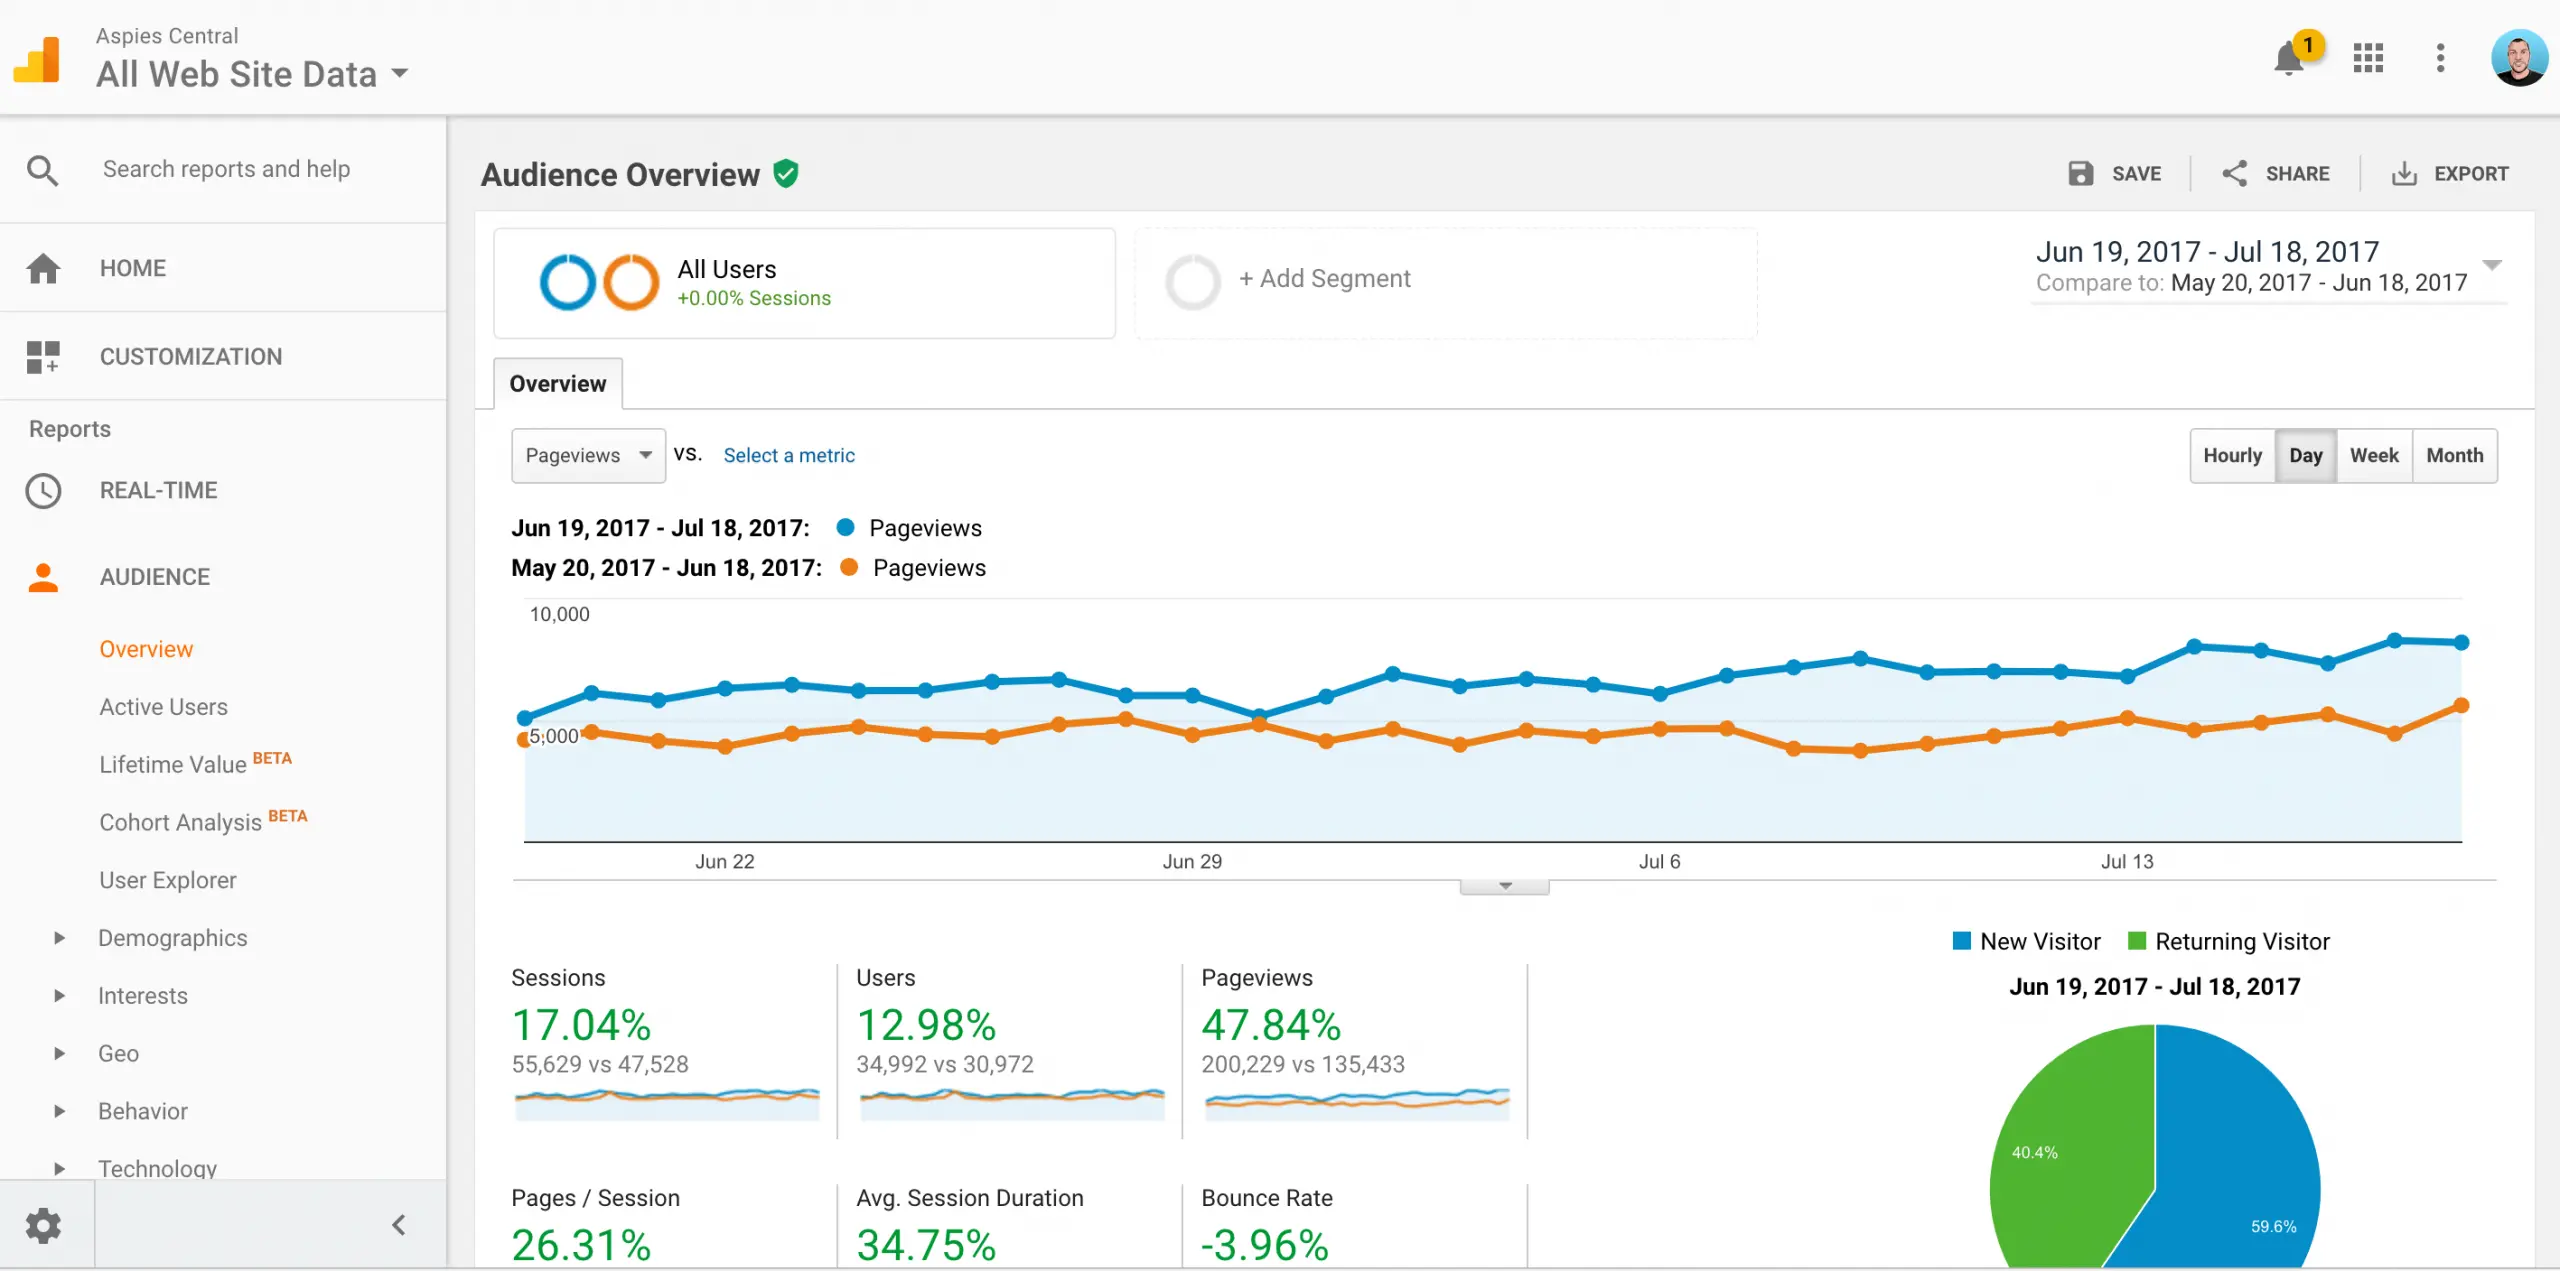Open the three-dot options menu

click(2440, 58)
